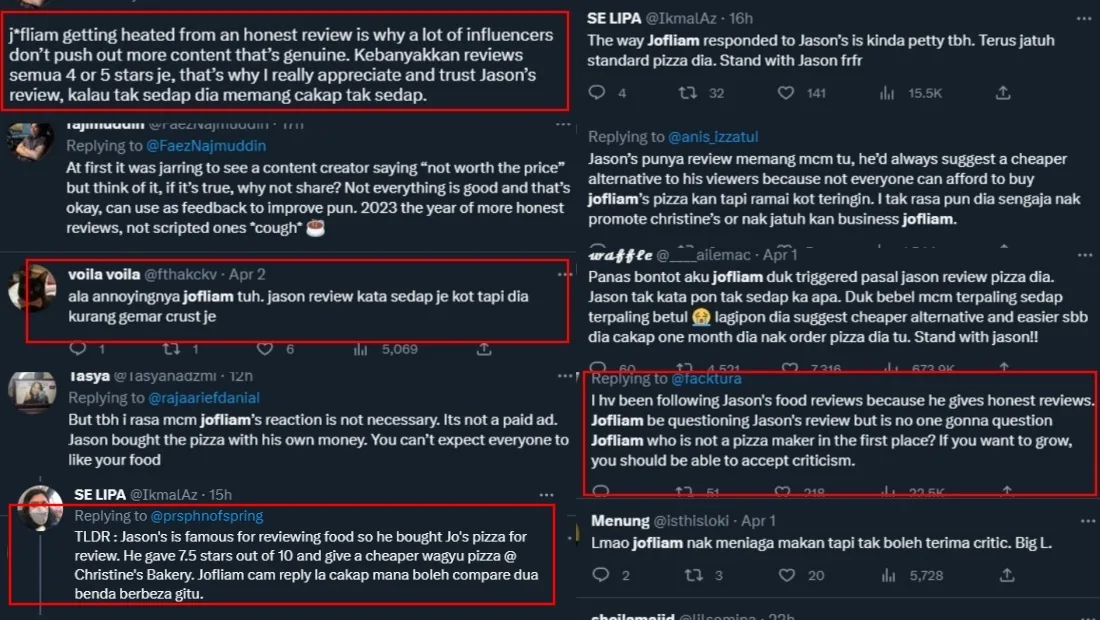This screenshot has height=620, width=1100.
Task: Share SE LIPA's 'Stand with Jason' tweet
Action: (1003, 93)
